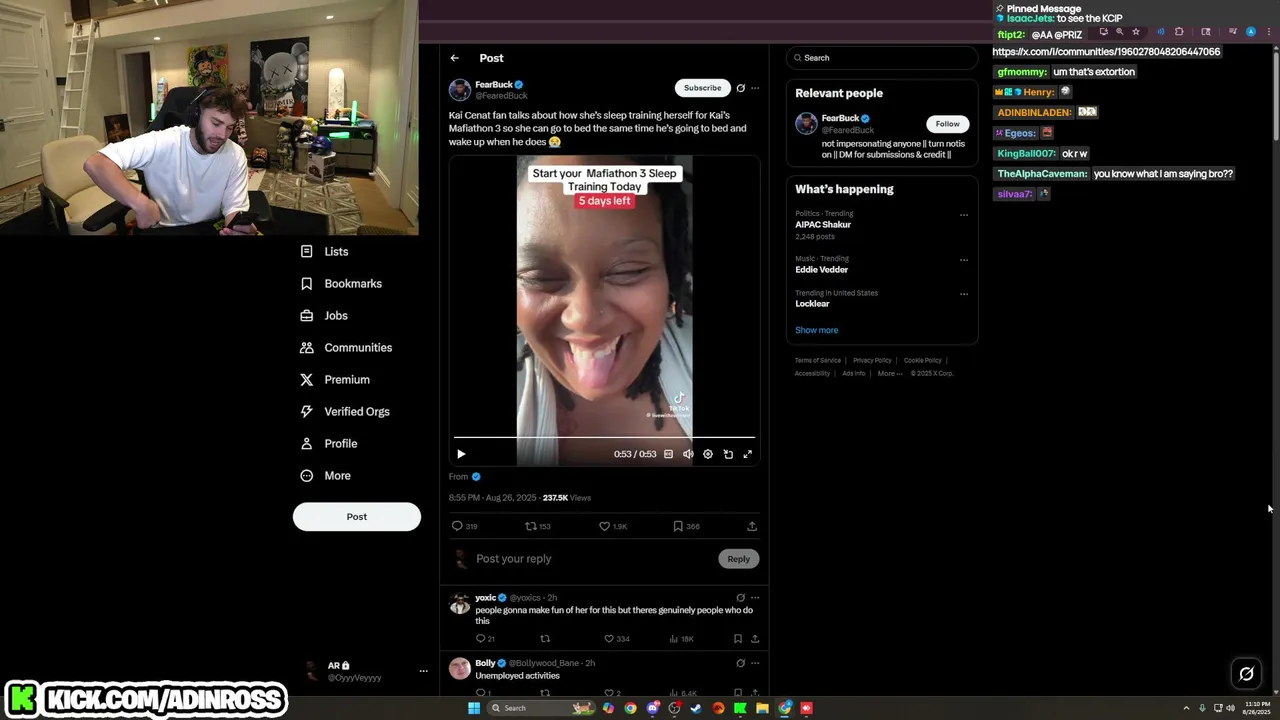This screenshot has width=1280, height=720.
Task: Open Windows Start menu
Action: (474, 708)
